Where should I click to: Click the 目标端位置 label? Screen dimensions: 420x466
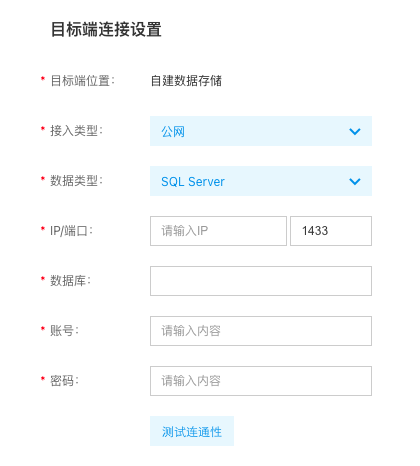[82, 81]
